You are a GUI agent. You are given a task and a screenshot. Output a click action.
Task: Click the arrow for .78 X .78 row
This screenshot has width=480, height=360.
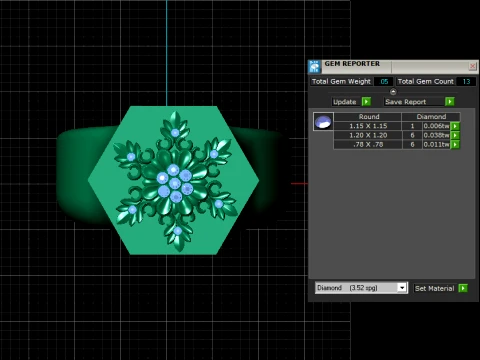tap(455, 145)
